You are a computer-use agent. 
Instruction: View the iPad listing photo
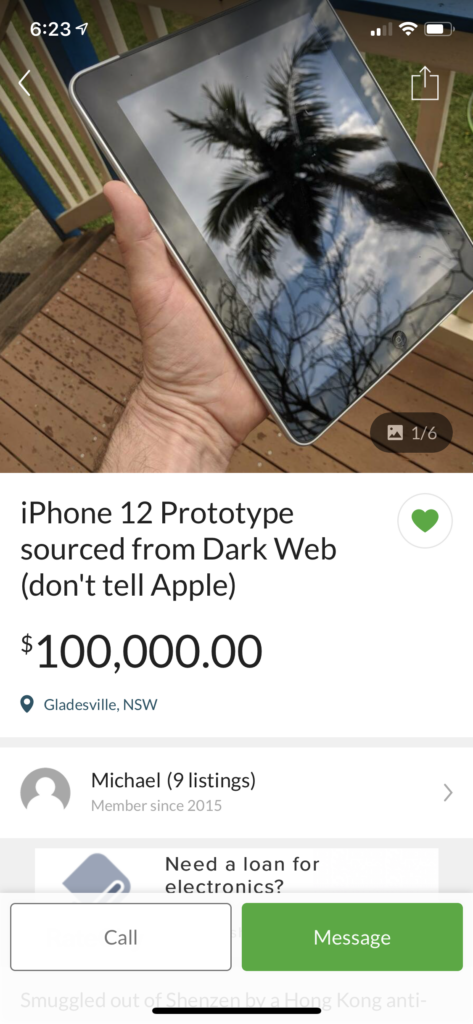tap(236, 236)
